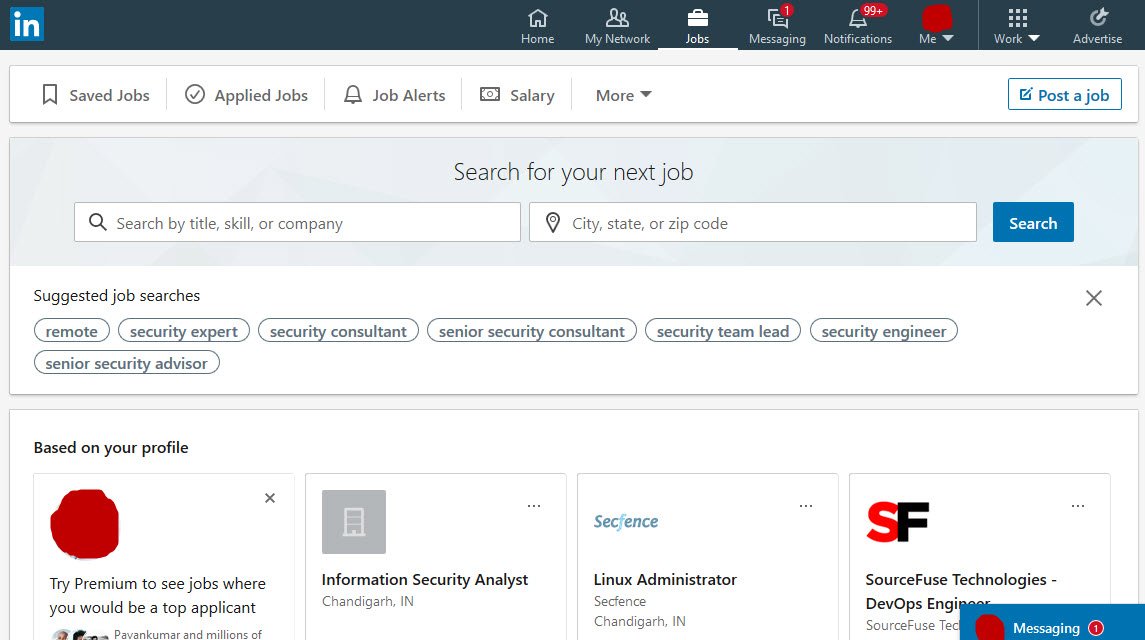Click the location pin icon
This screenshot has width=1145, height=640.
click(553, 223)
